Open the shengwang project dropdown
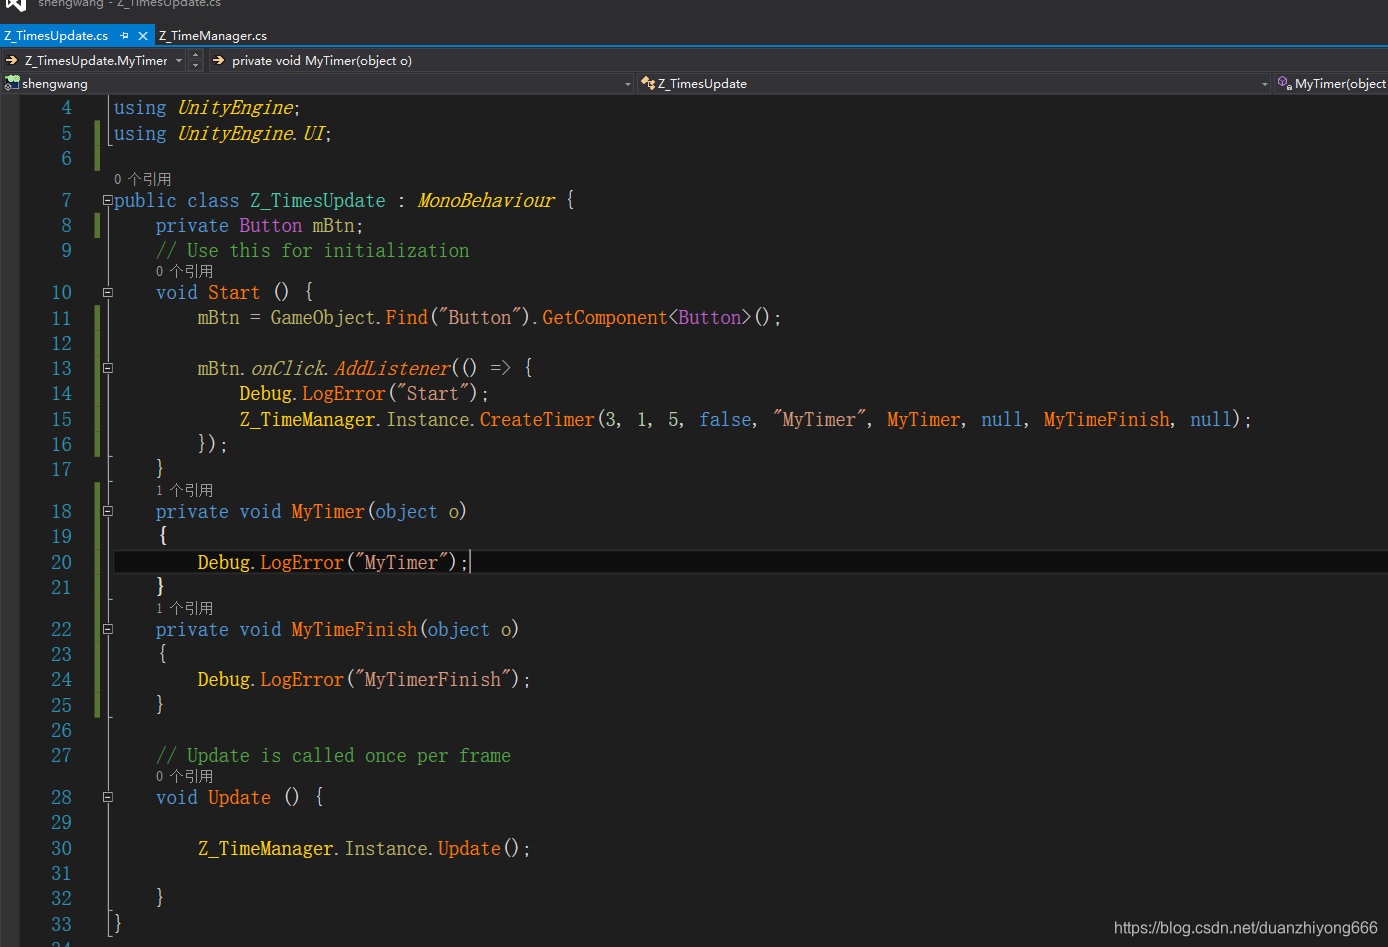 628,84
